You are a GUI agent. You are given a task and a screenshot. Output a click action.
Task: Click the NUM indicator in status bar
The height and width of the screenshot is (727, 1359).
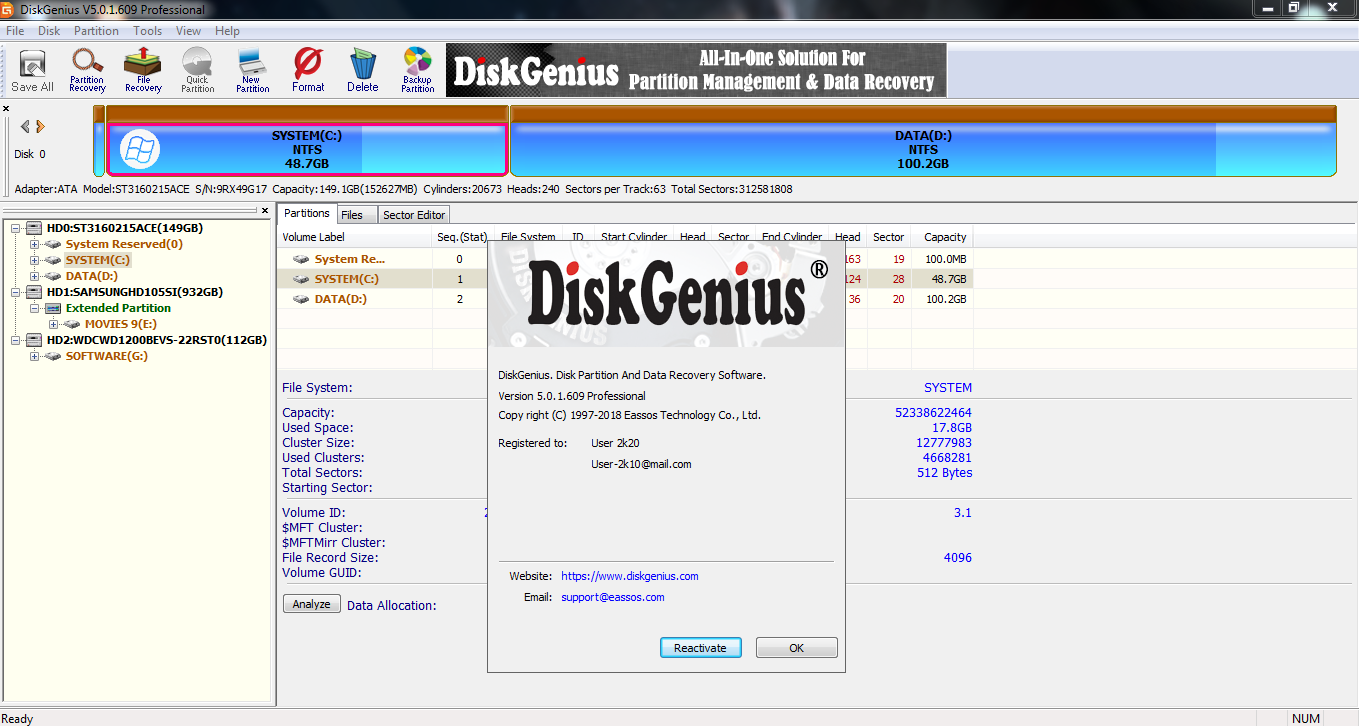(x=1306, y=719)
